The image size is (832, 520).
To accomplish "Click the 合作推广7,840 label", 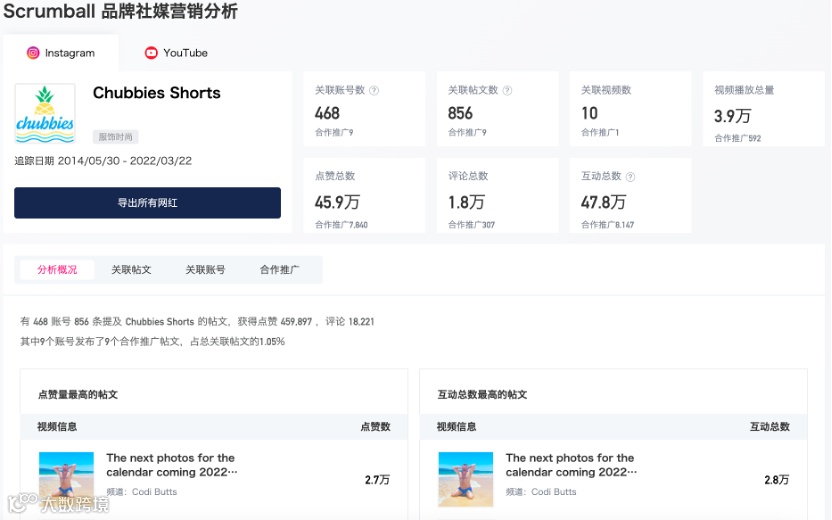I will tap(341, 225).
